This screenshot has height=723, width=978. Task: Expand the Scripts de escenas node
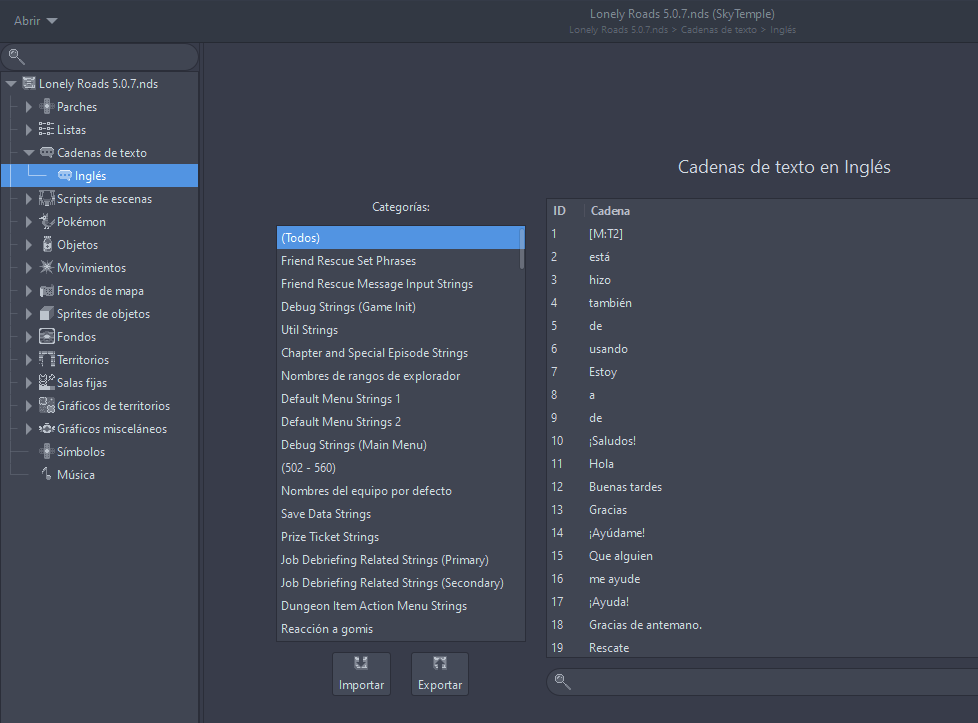29,199
